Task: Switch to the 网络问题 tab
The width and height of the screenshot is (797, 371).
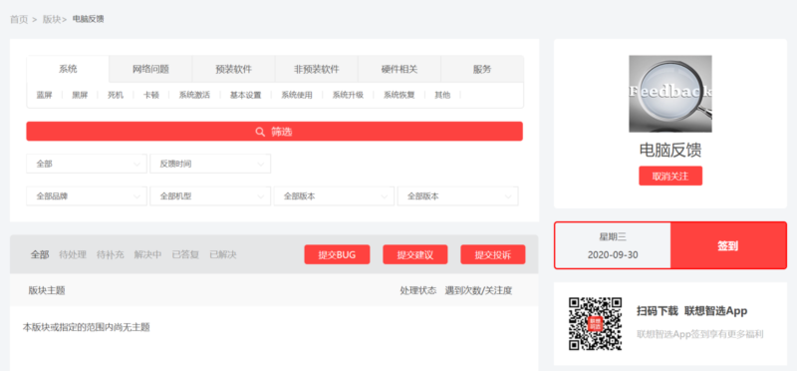Action: click(150, 69)
